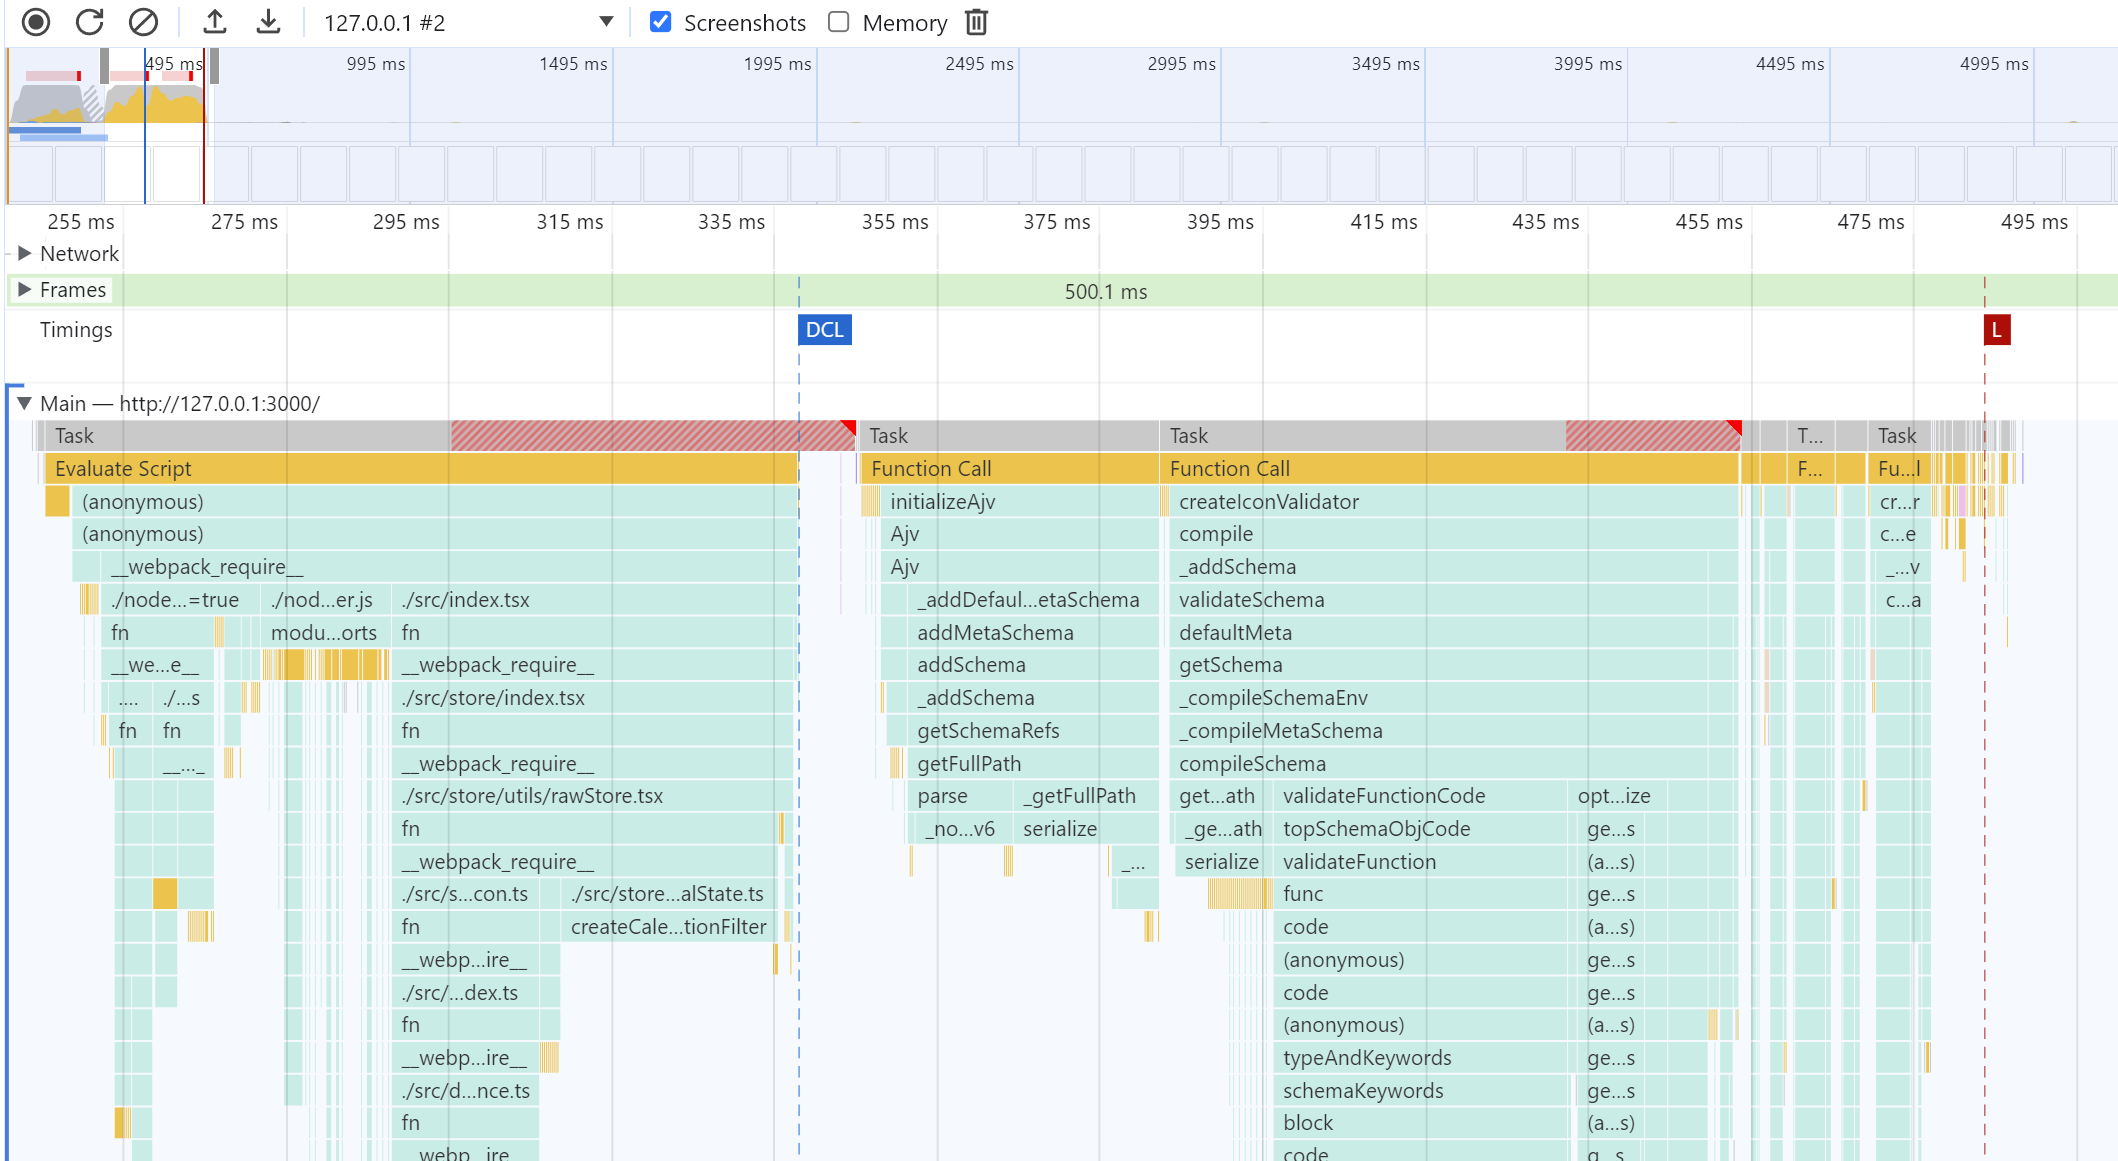This screenshot has width=2118, height=1161.
Task: Click the Load profile upload icon
Action: 215,22
